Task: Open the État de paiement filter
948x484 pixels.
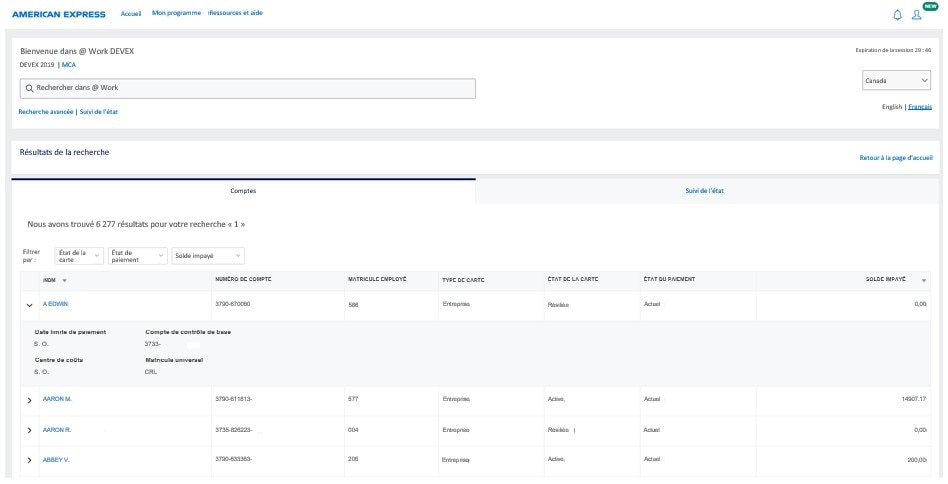Action: [x=138, y=256]
